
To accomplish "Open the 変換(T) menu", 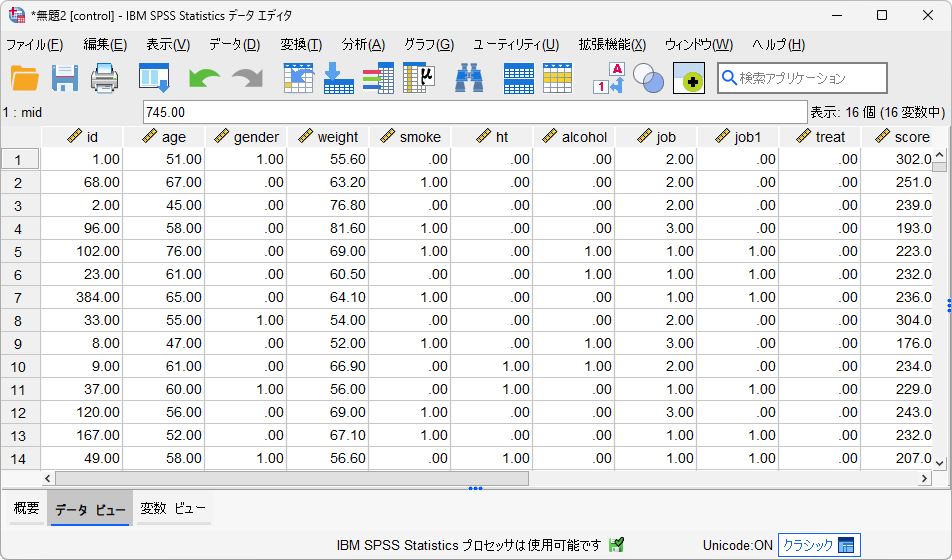I will 301,45.
